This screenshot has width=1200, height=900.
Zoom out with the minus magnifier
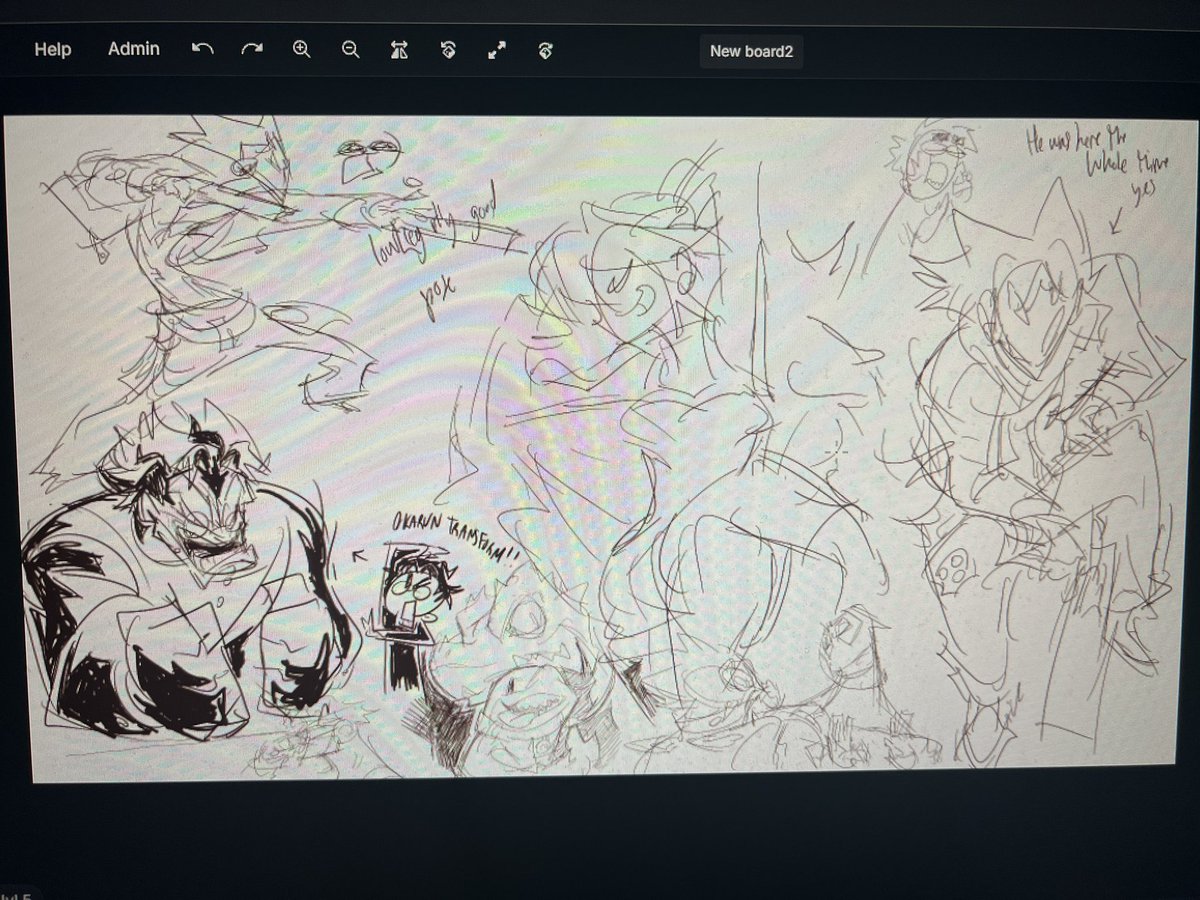point(351,50)
